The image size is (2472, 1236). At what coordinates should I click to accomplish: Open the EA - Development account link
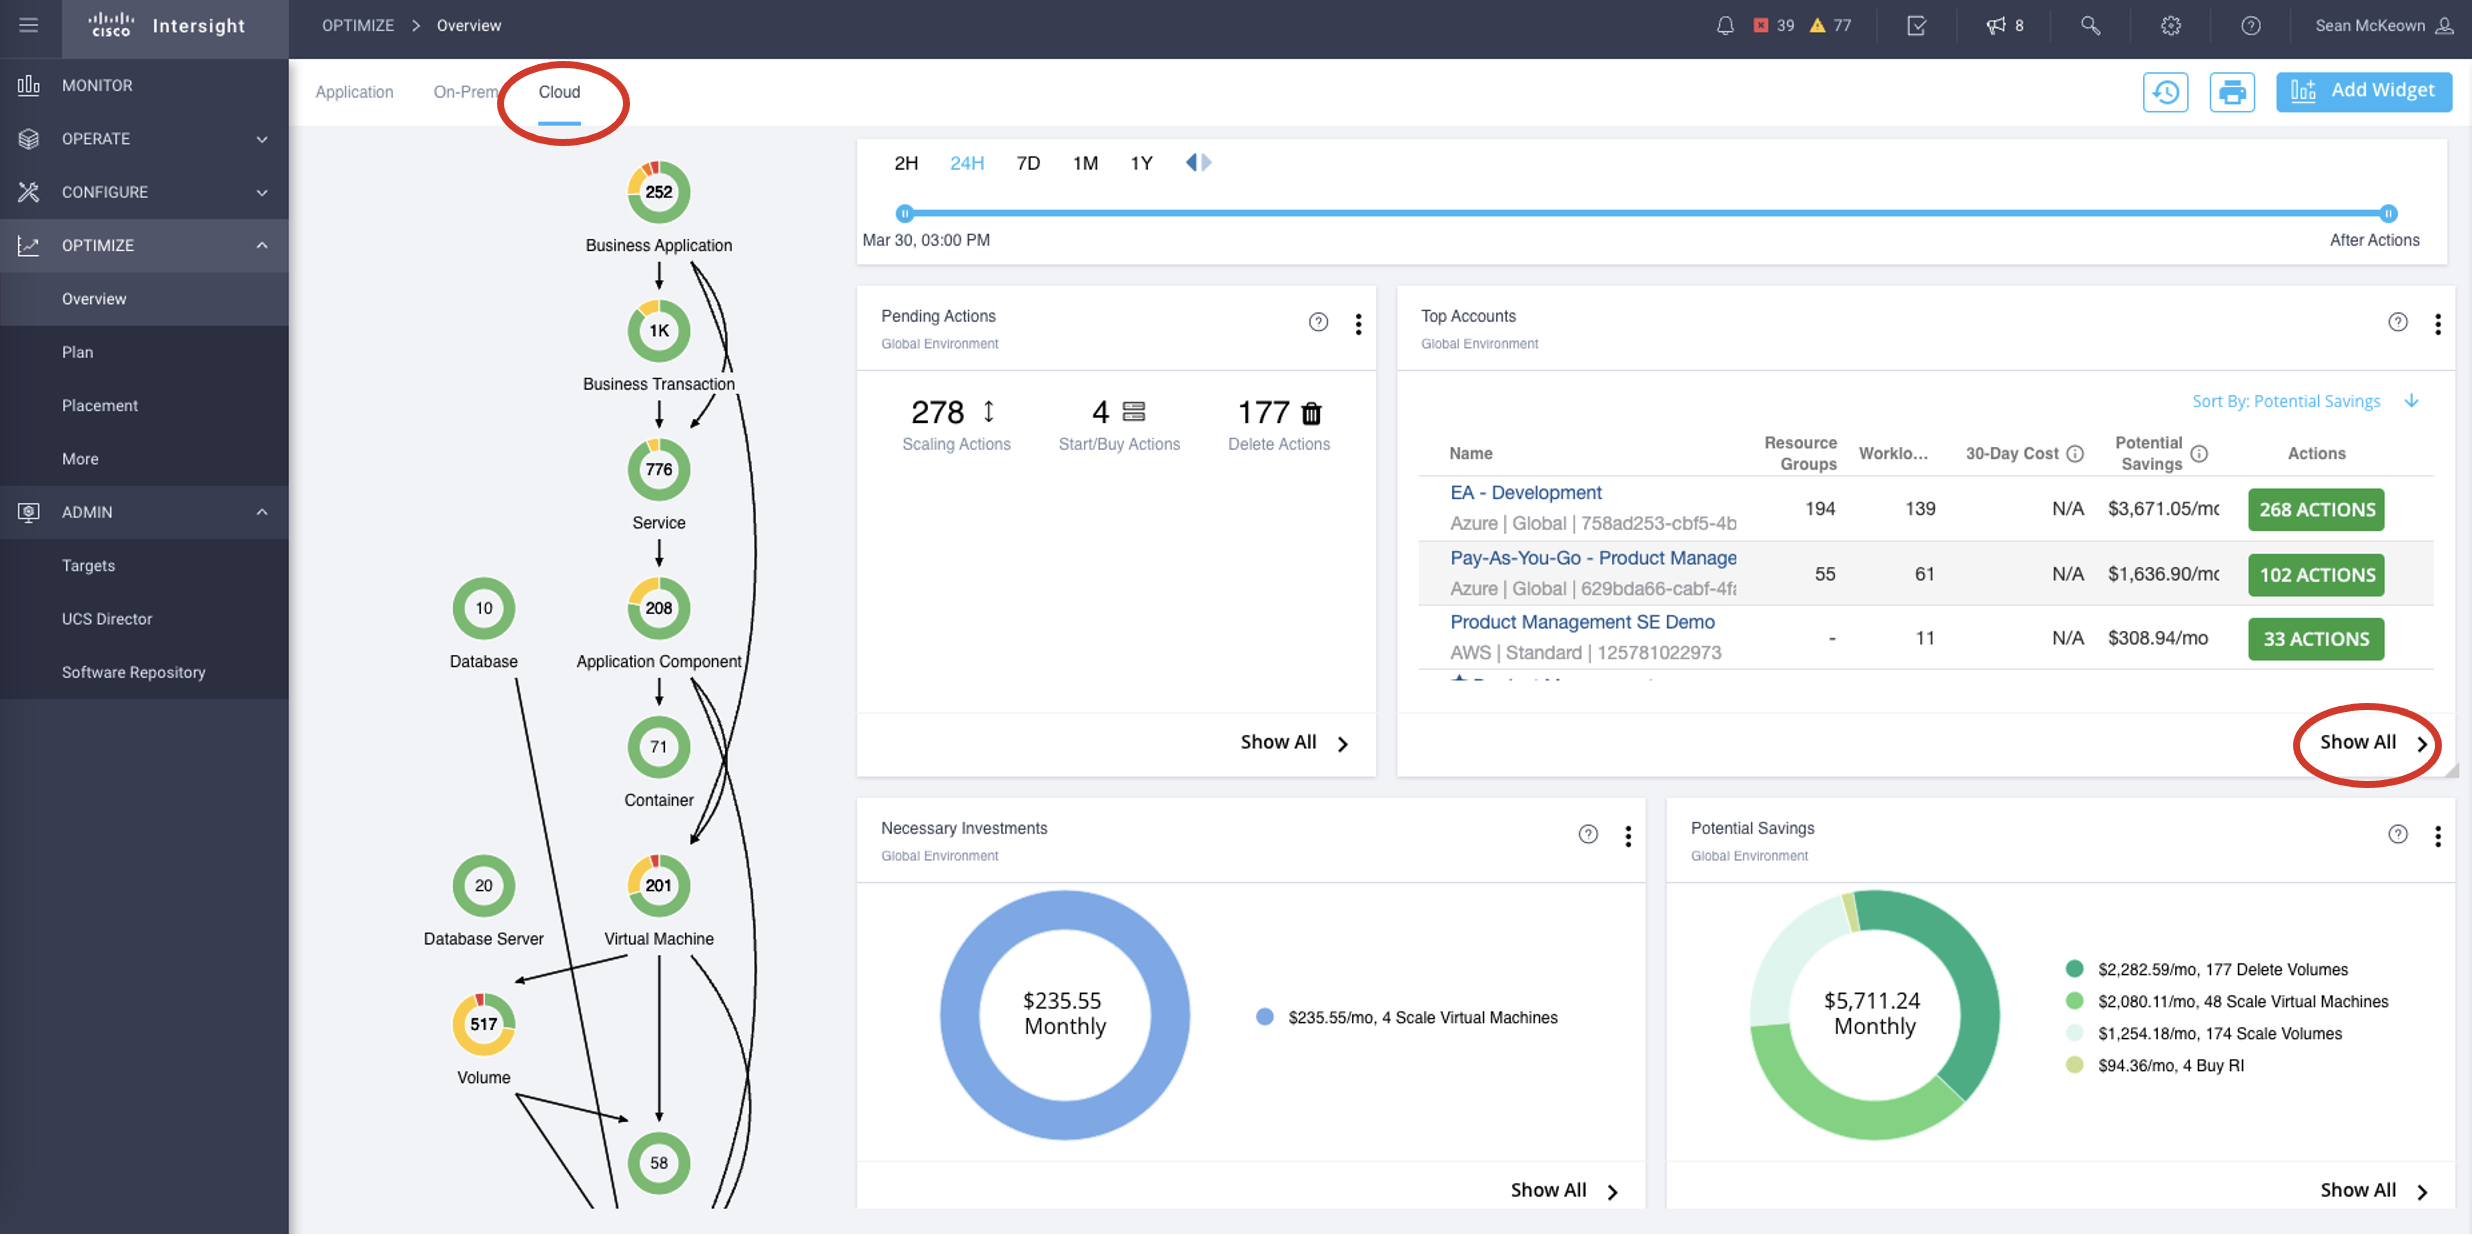coord(1525,493)
